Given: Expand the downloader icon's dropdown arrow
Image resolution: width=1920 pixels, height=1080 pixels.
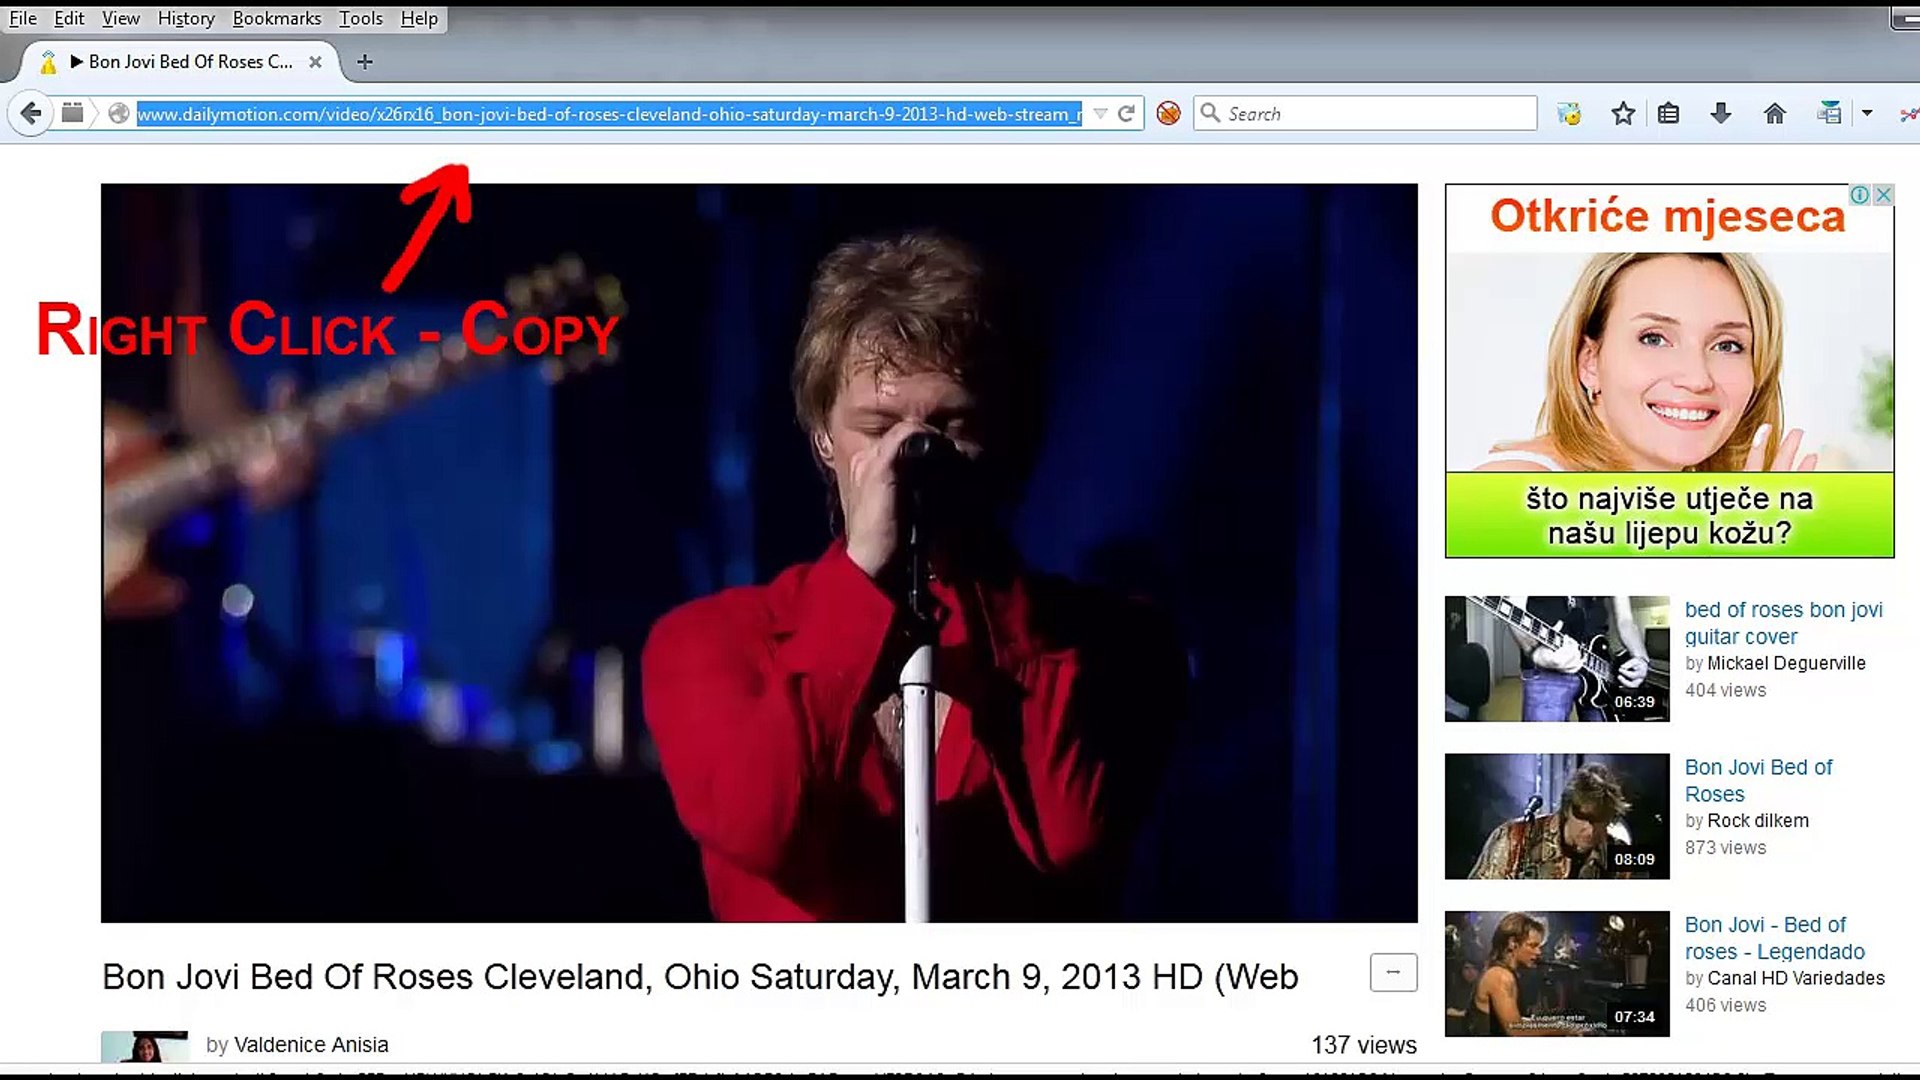Looking at the screenshot, I should (x=1868, y=112).
